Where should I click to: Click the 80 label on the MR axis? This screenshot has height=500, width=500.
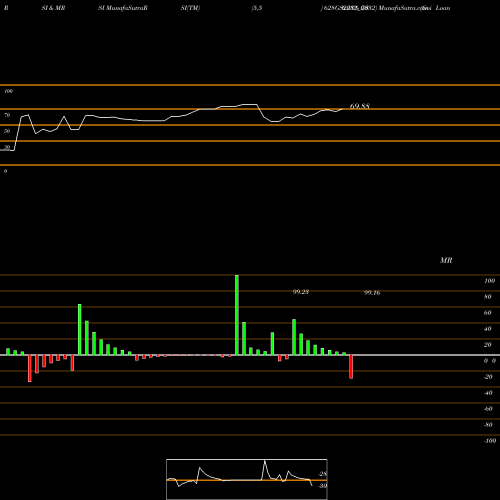click(x=488, y=297)
